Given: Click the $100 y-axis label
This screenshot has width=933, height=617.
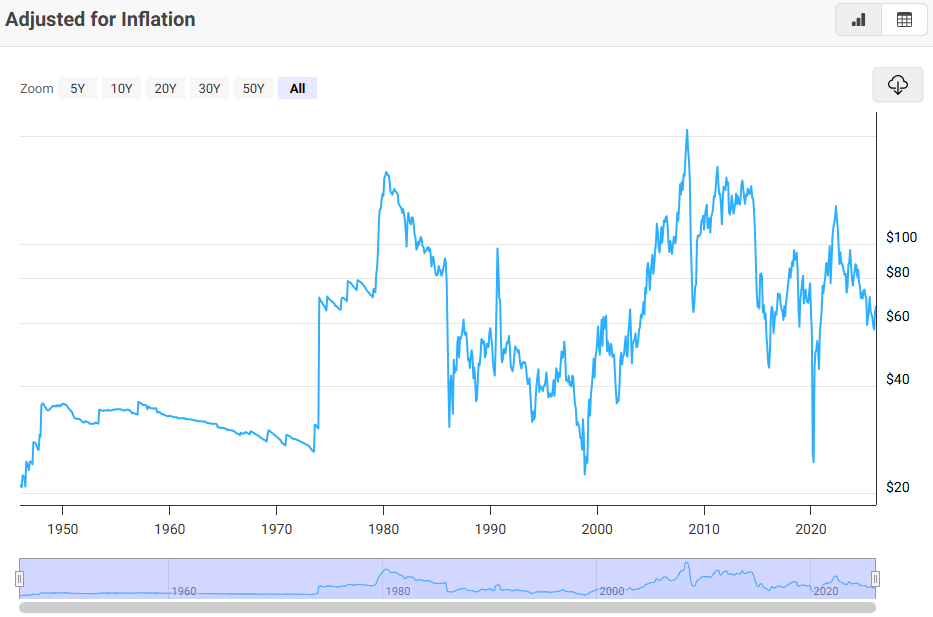Looking at the screenshot, I should click(x=901, y=237).
